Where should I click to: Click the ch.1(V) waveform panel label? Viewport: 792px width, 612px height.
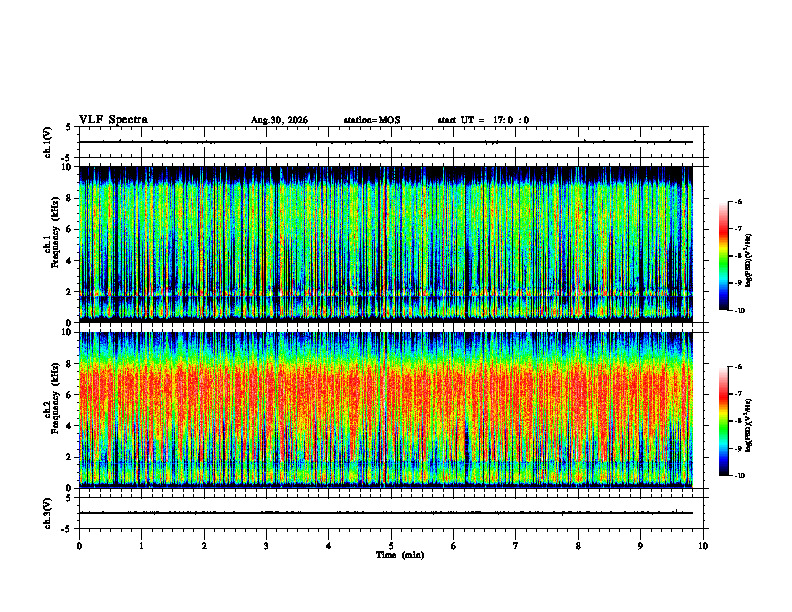[47, 142]
